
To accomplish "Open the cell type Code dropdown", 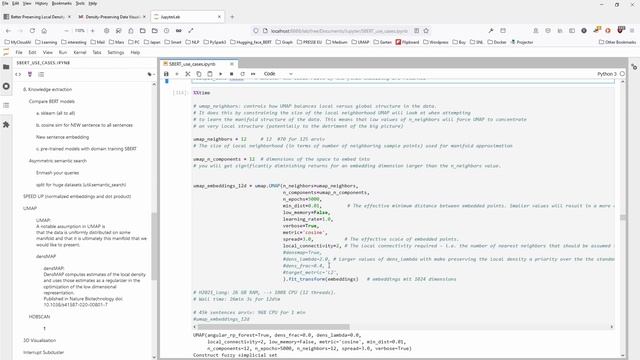I will point(278,74).
